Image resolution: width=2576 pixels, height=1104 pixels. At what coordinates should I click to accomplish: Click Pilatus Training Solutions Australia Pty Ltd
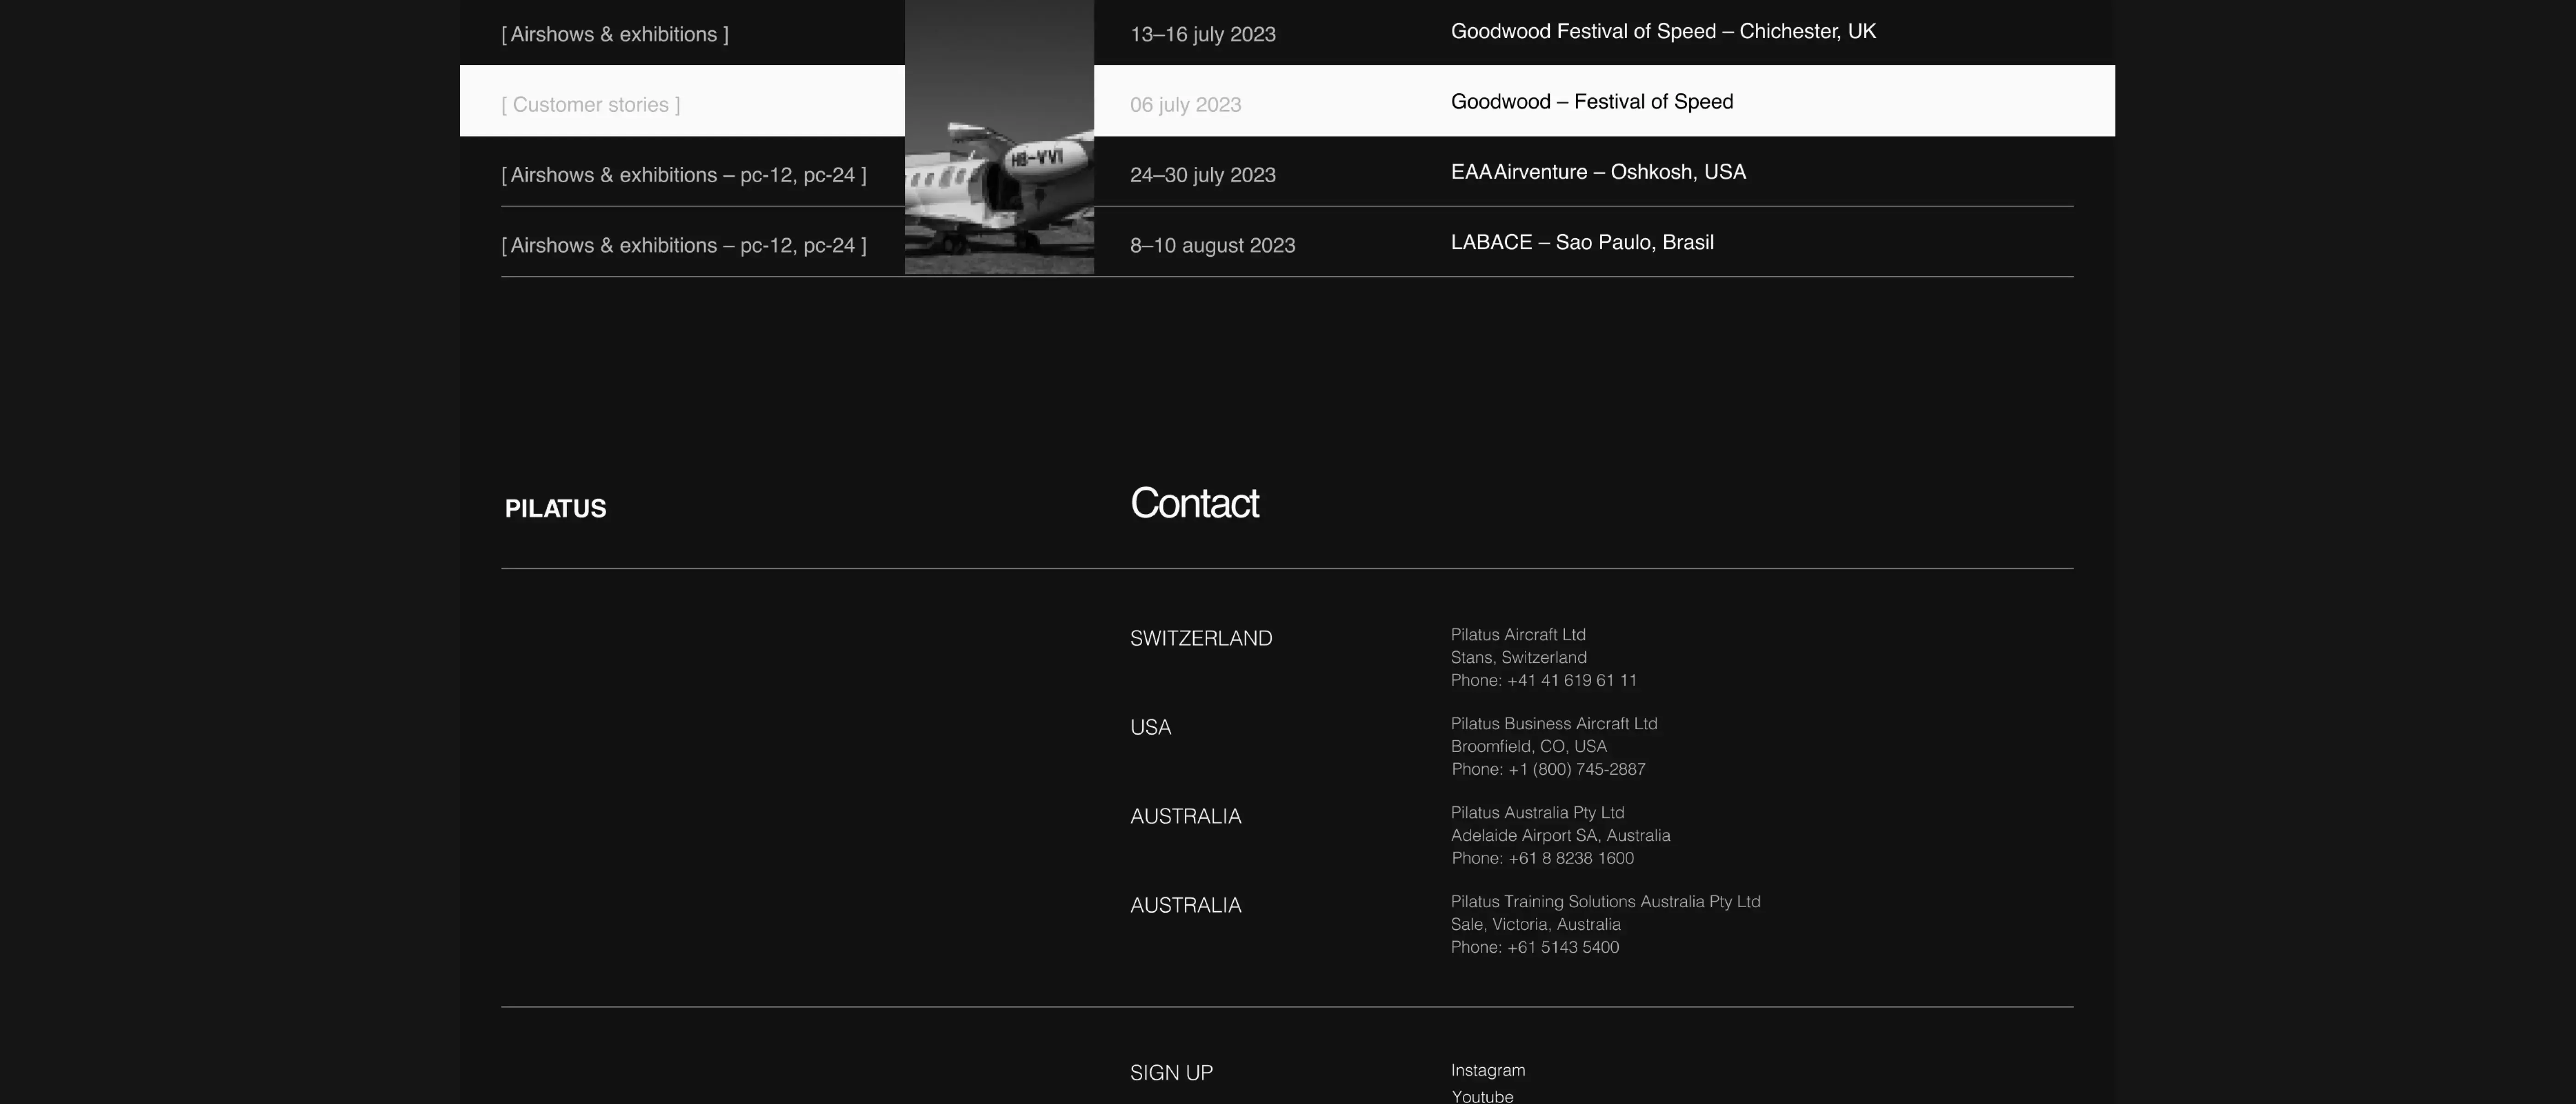[x=1605, y=901]
